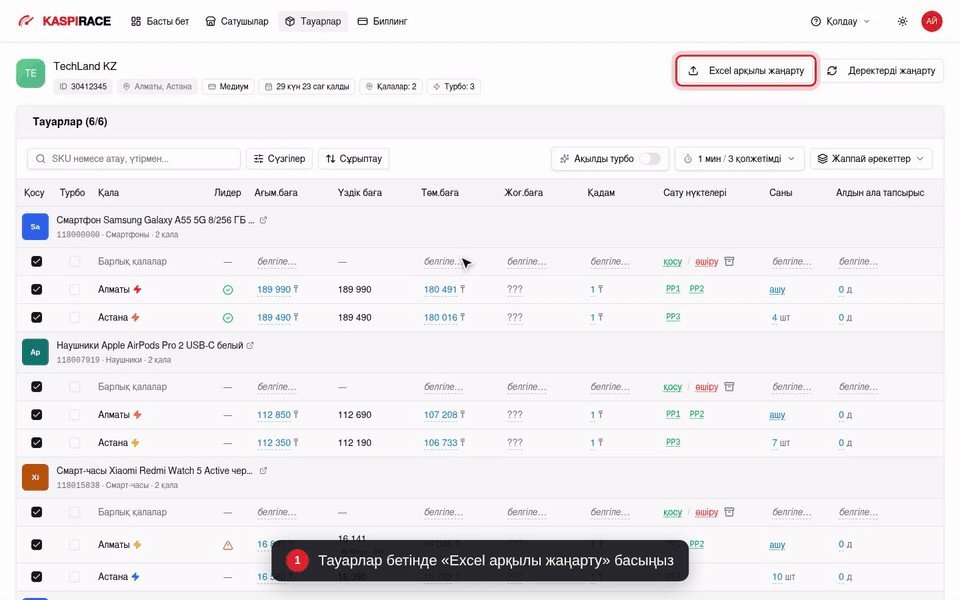Open the АЙ user avatar menu
Viewport: 960px width, 600px height.
tap(932, 21)
